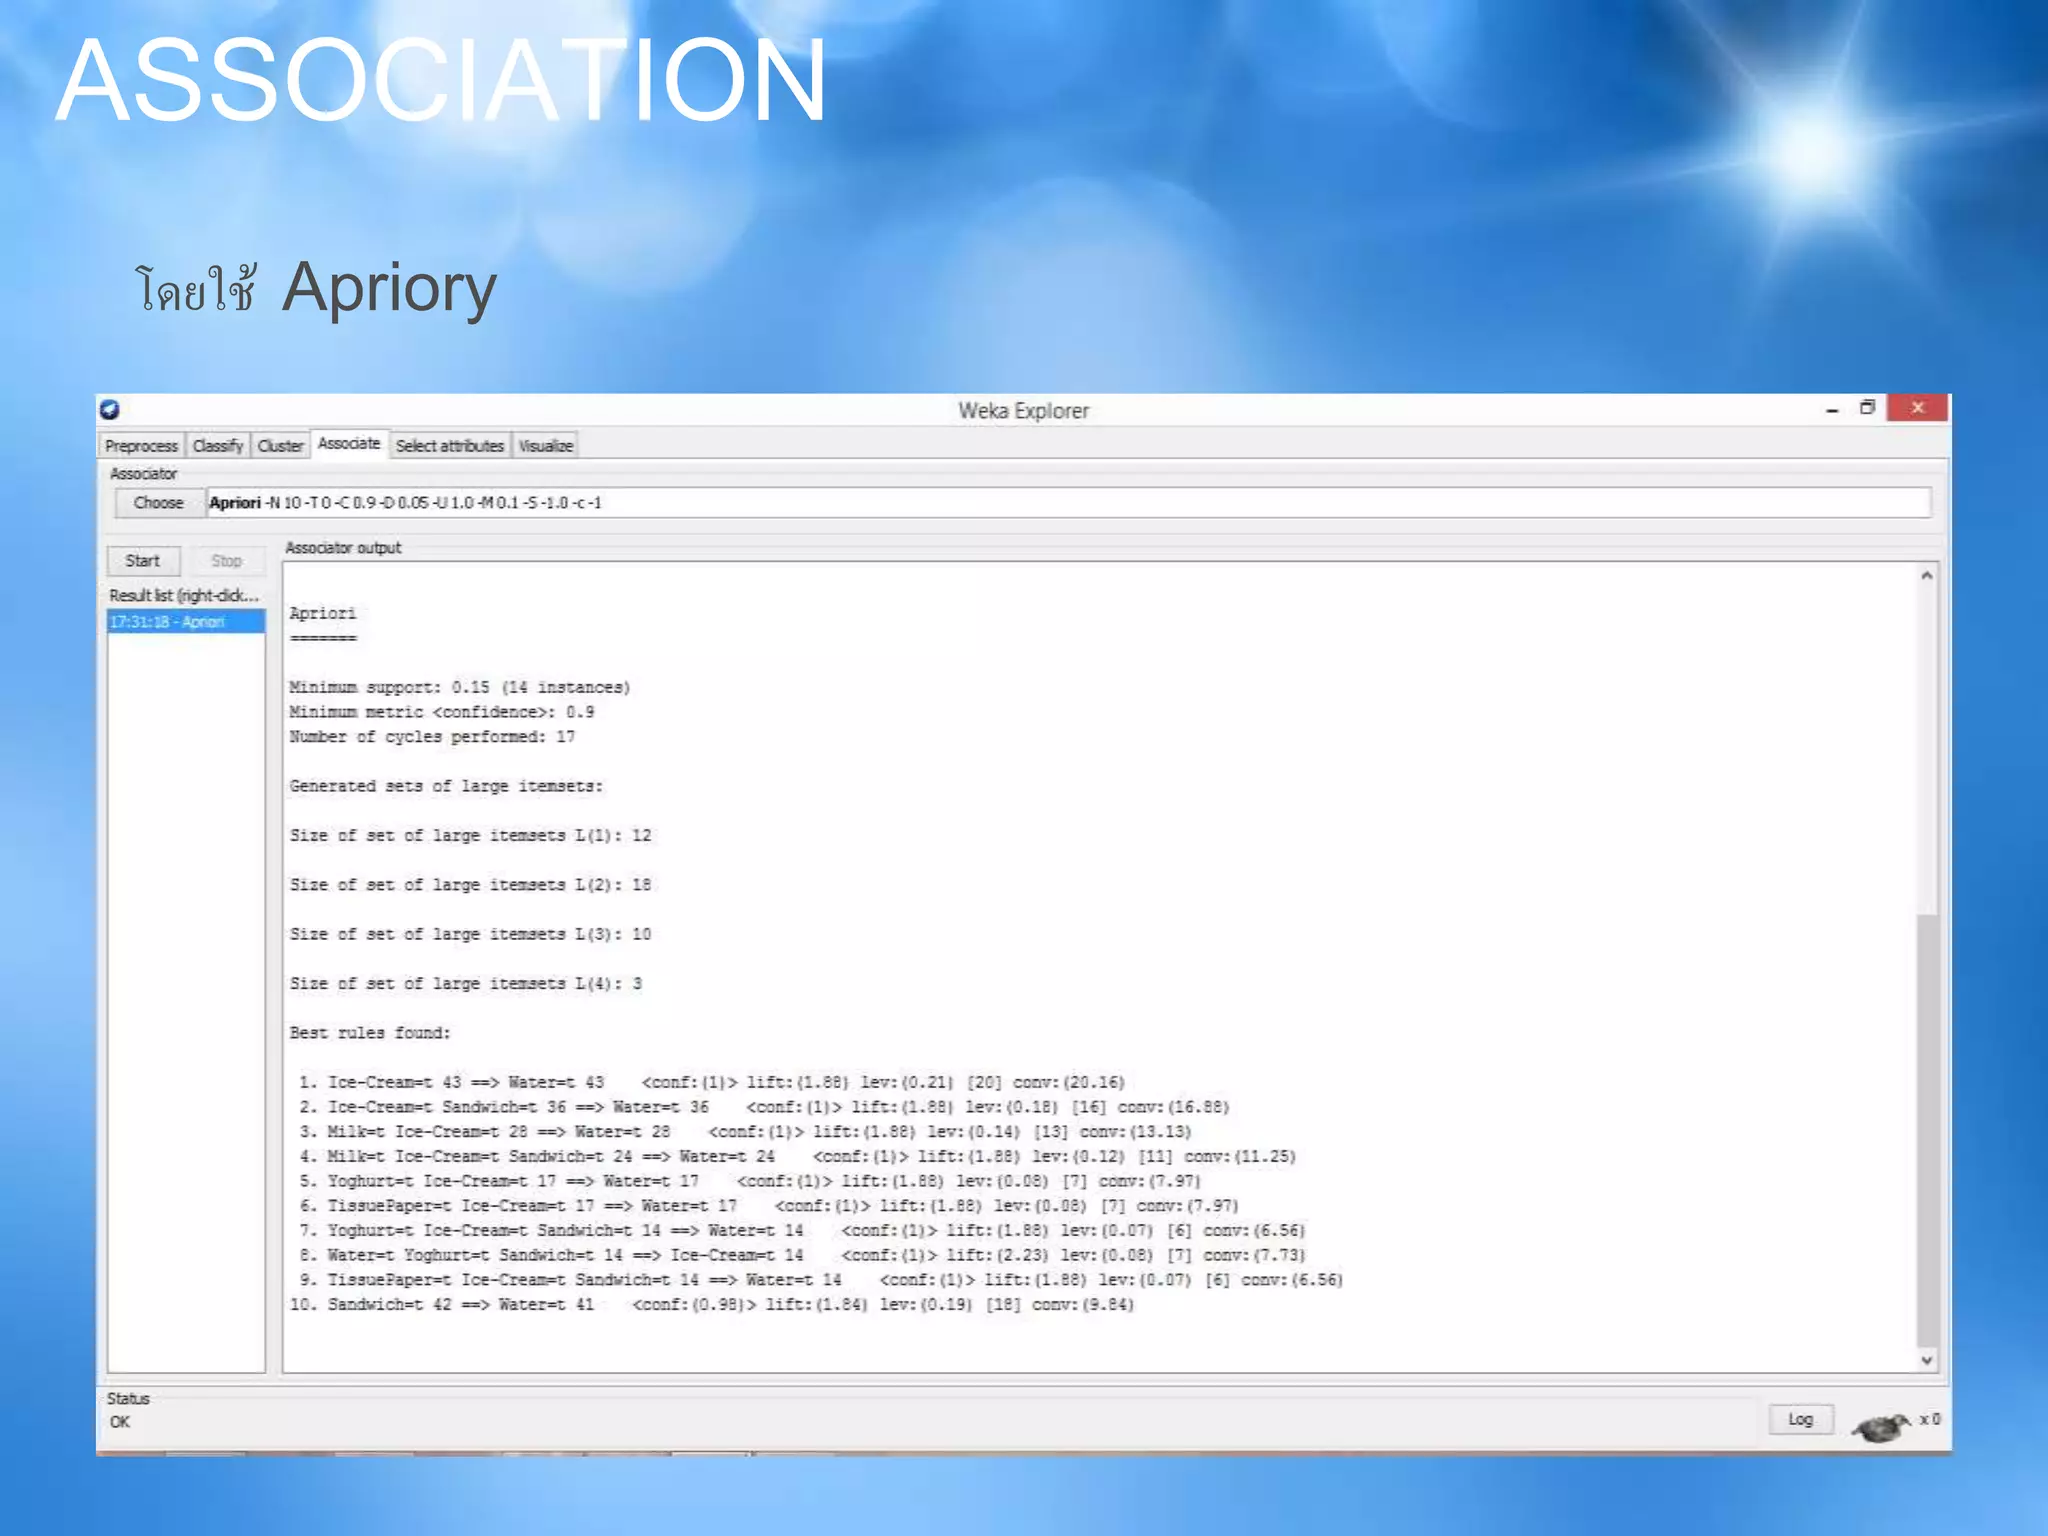Switch to the Classify tab
This screenshot has width=2048, height=1536.
coord(218,445)
